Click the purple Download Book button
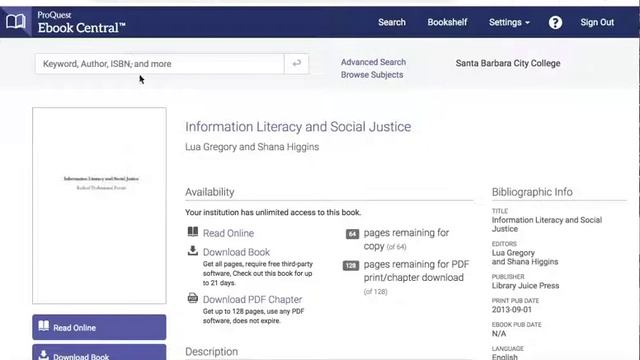640x360 pixels. 99,353
